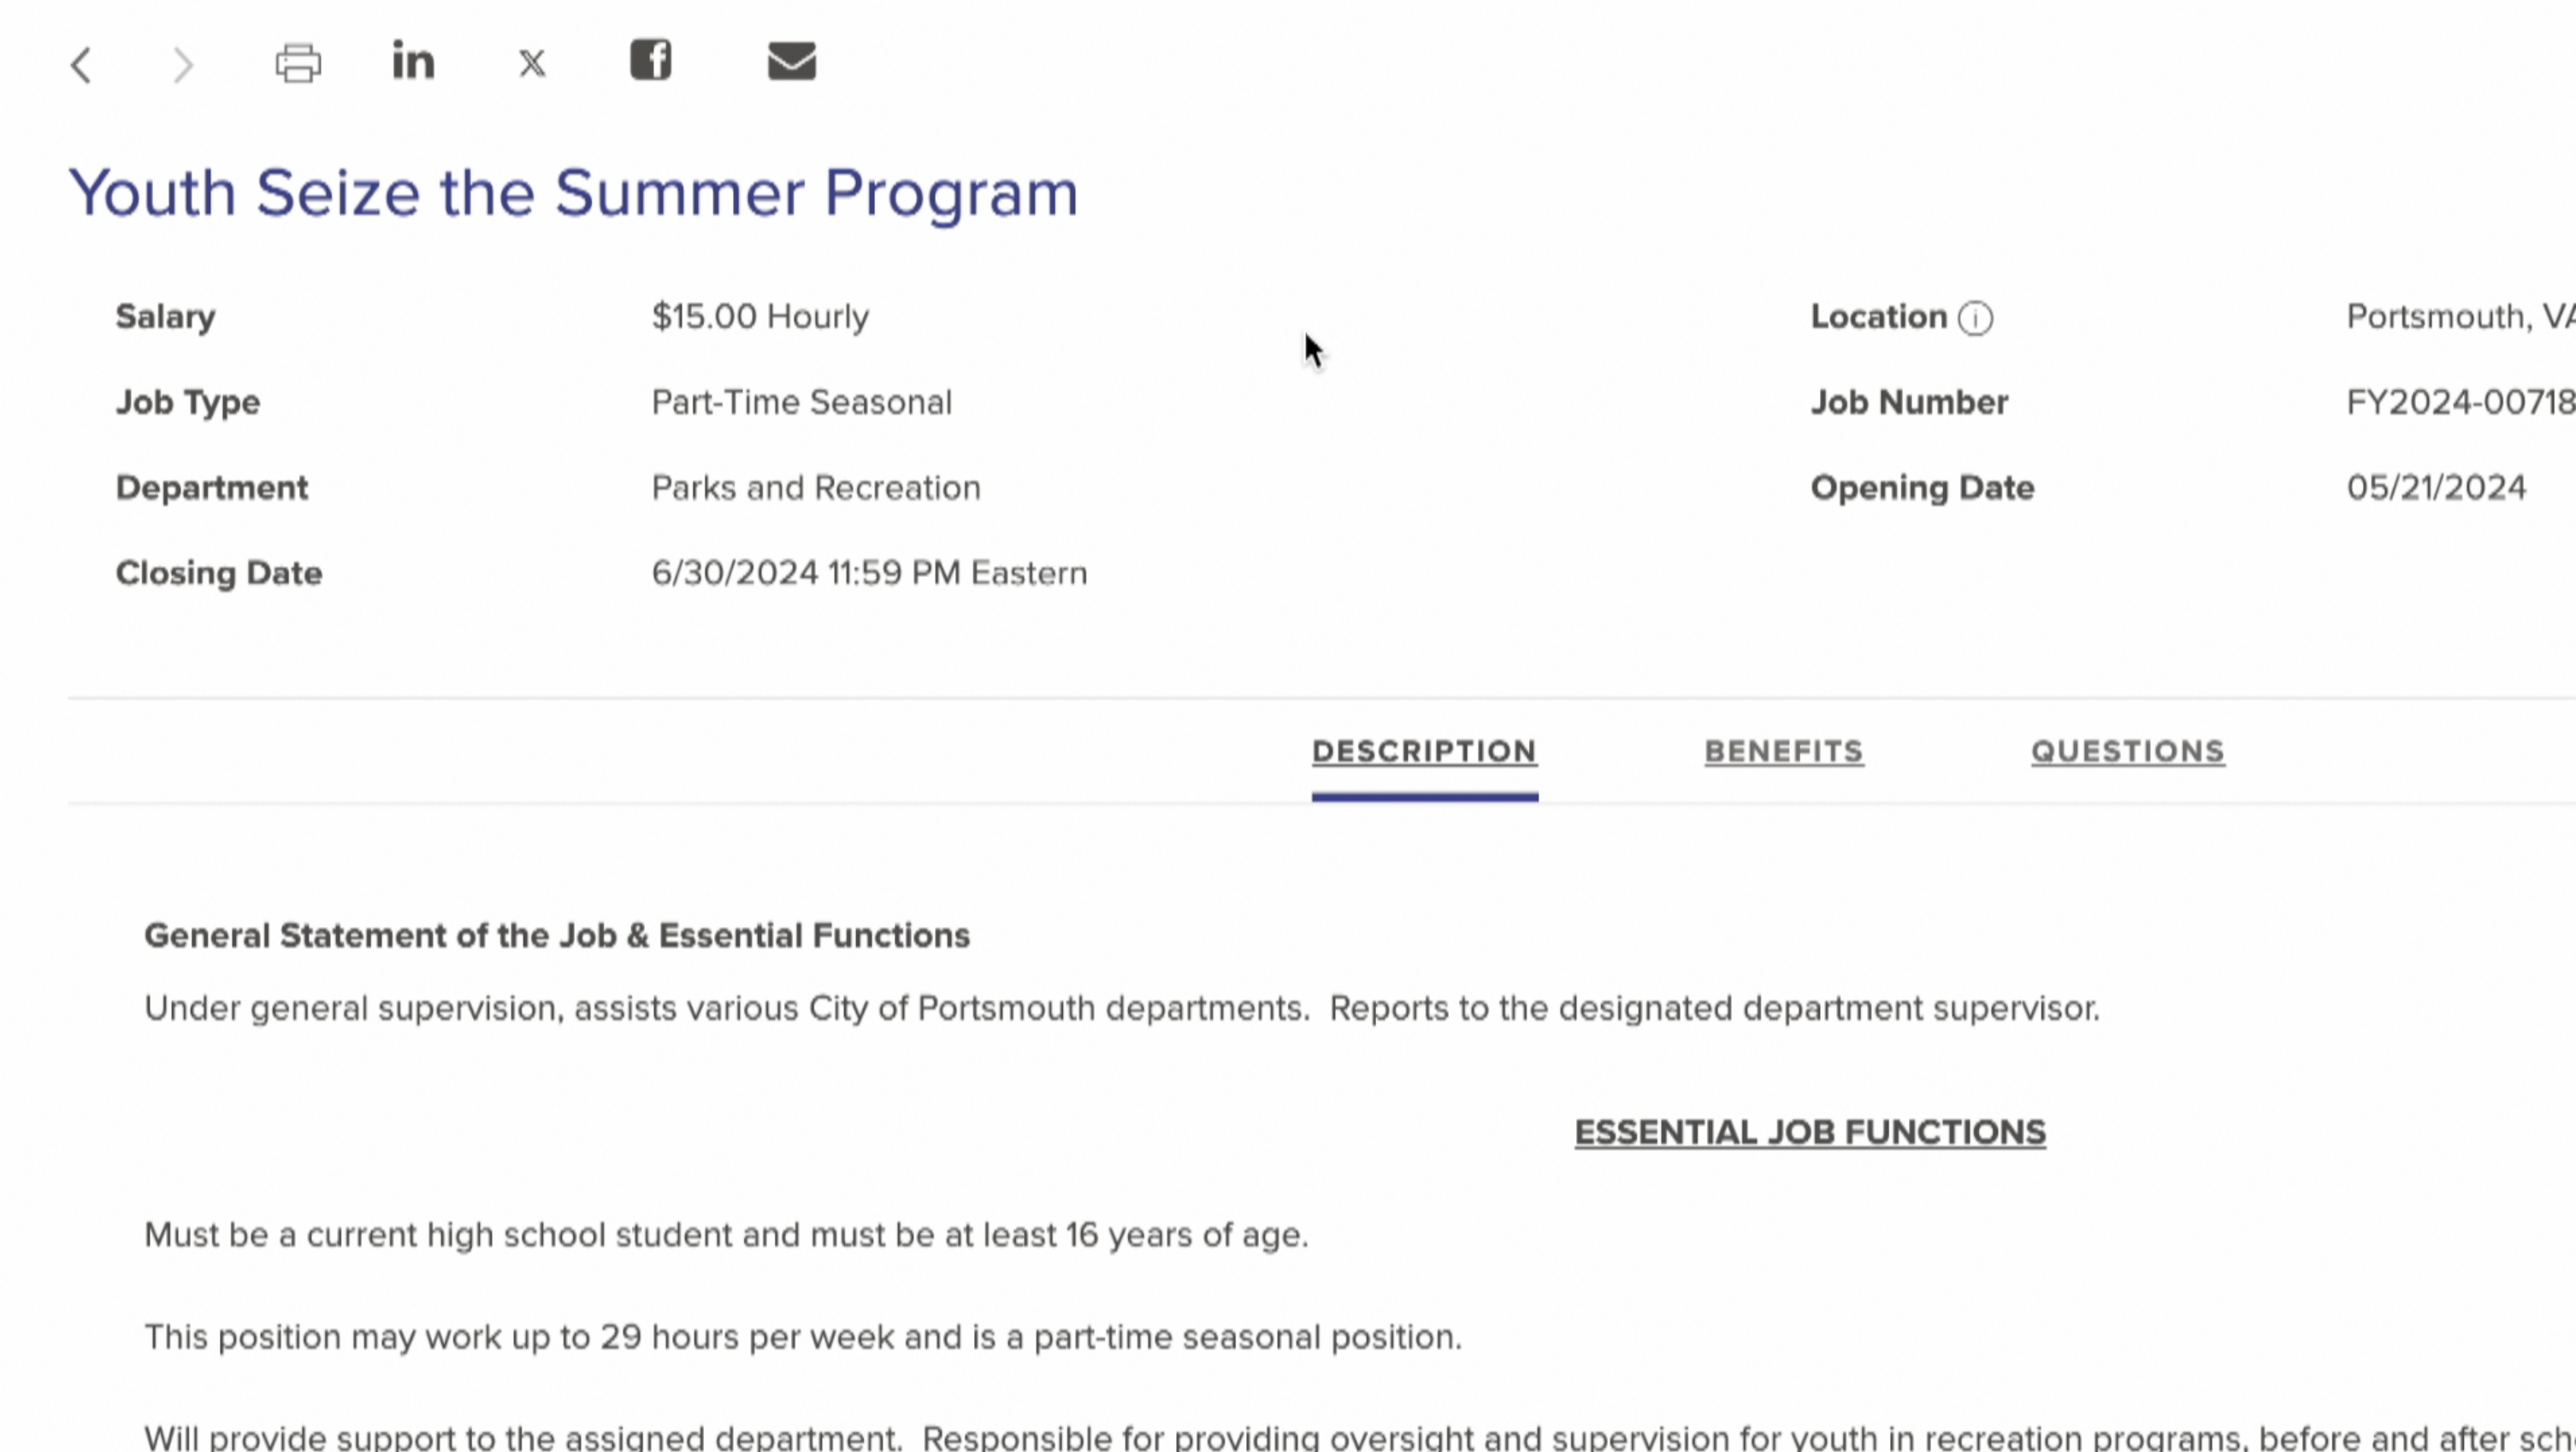Share the job on Facebook
2576x1452 pixels.
click(x=650, y=60)
